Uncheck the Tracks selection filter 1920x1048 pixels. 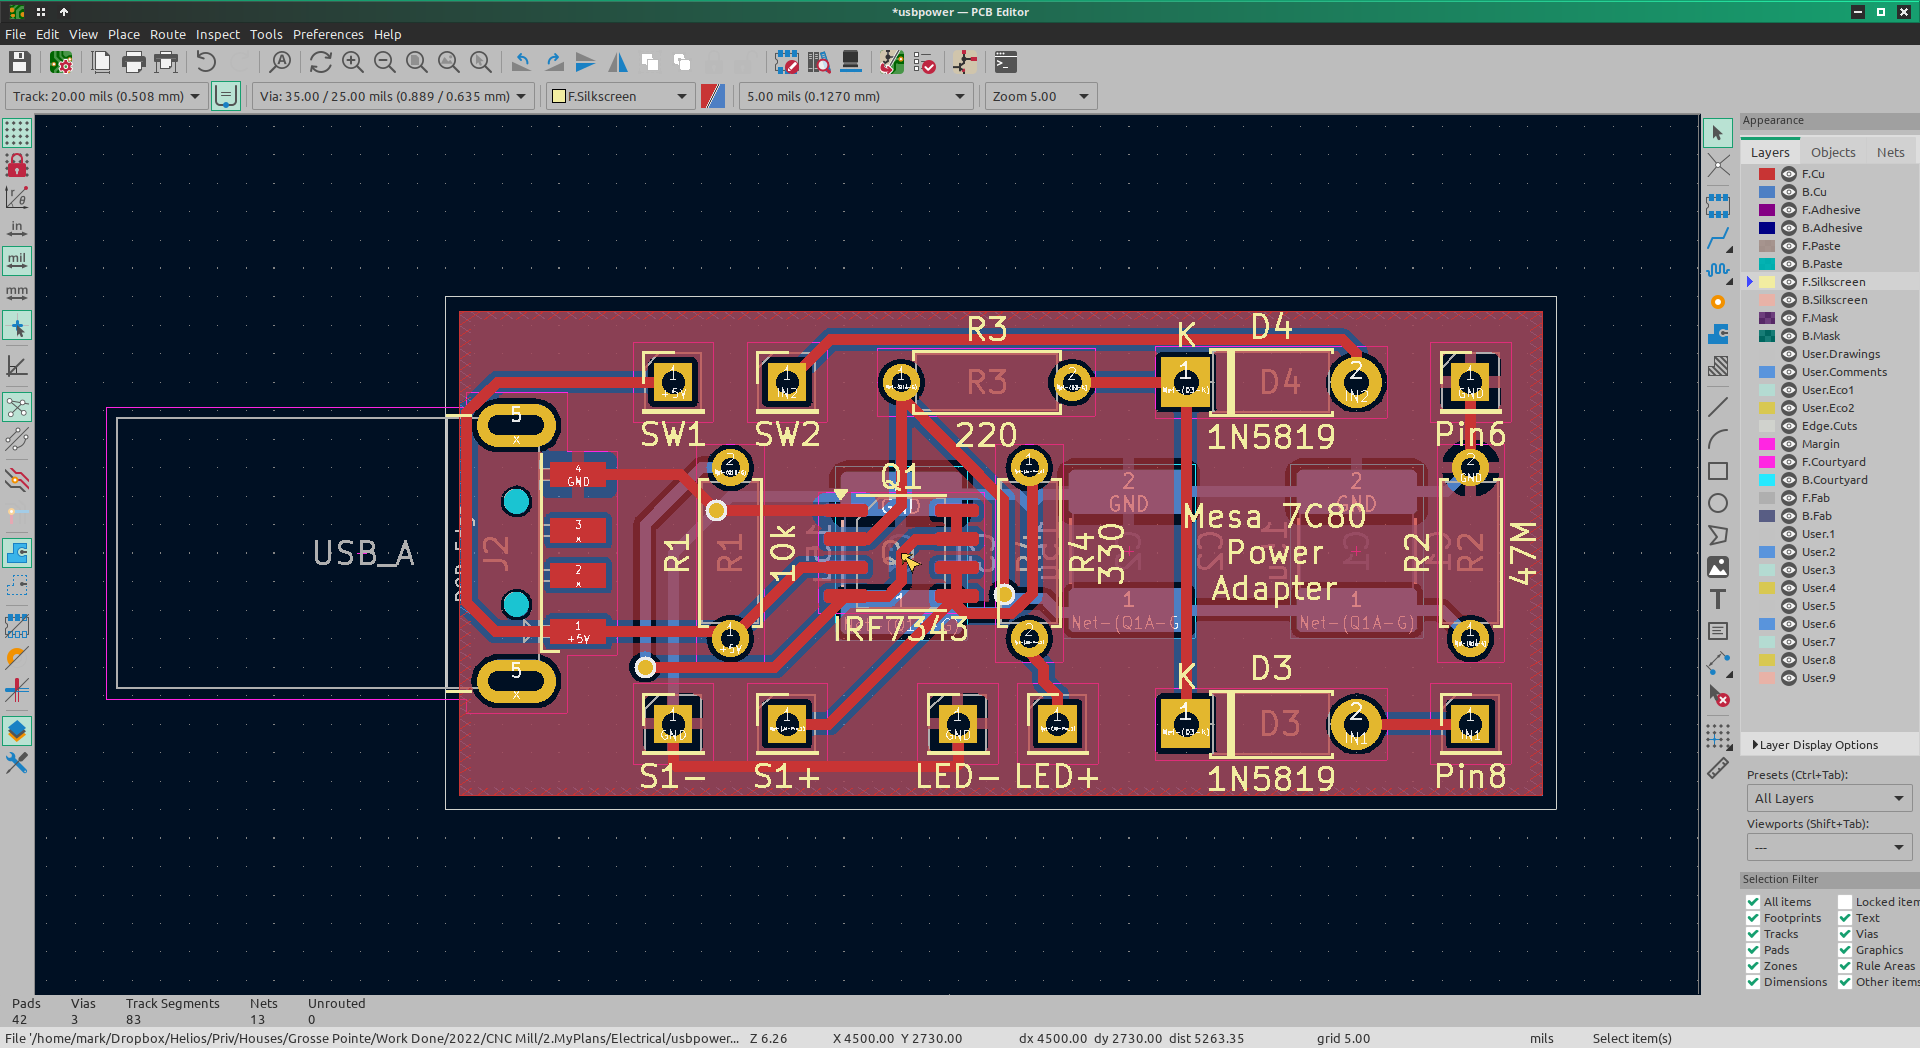(x=1753, y=934)
